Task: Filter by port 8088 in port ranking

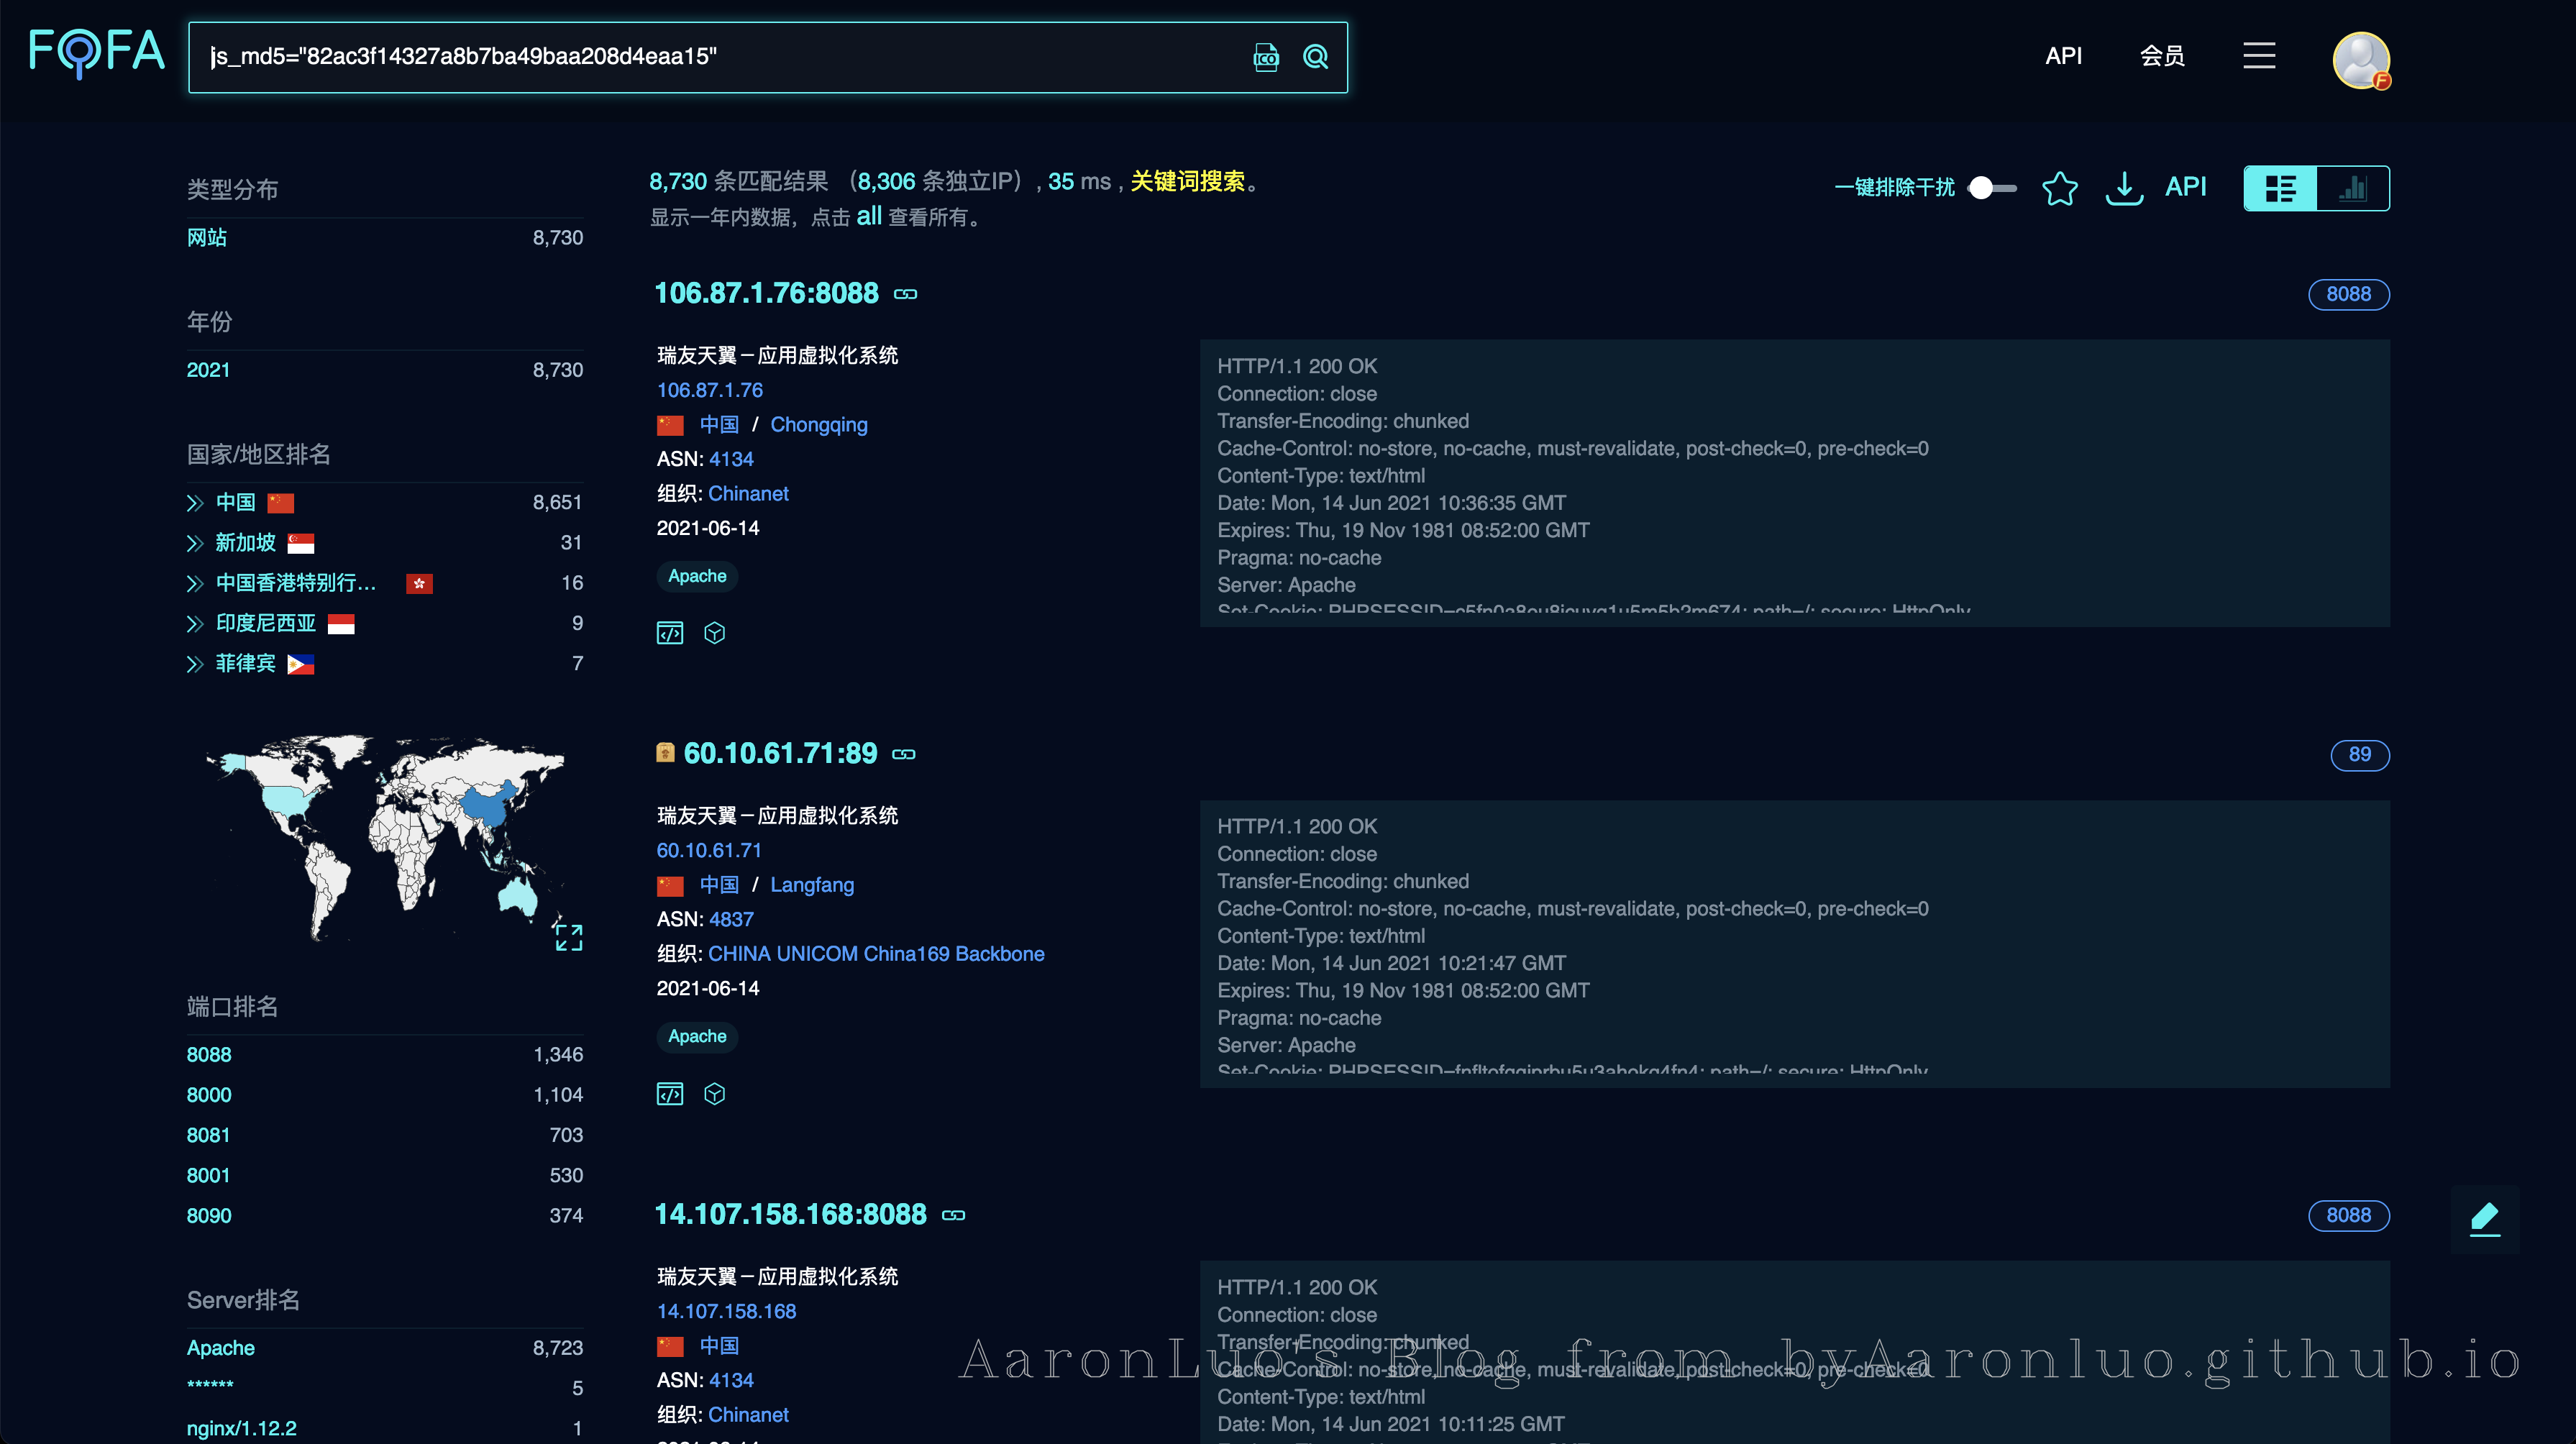Action: tap(209, 1055)
